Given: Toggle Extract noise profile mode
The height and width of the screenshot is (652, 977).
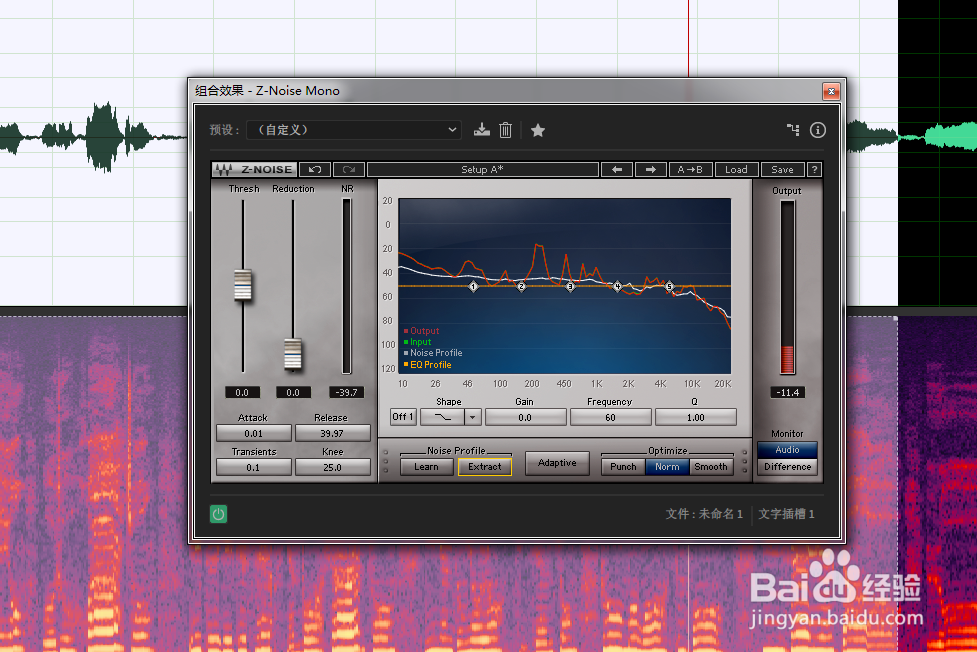Looking at the screenshot, I should tap(485, 467).
